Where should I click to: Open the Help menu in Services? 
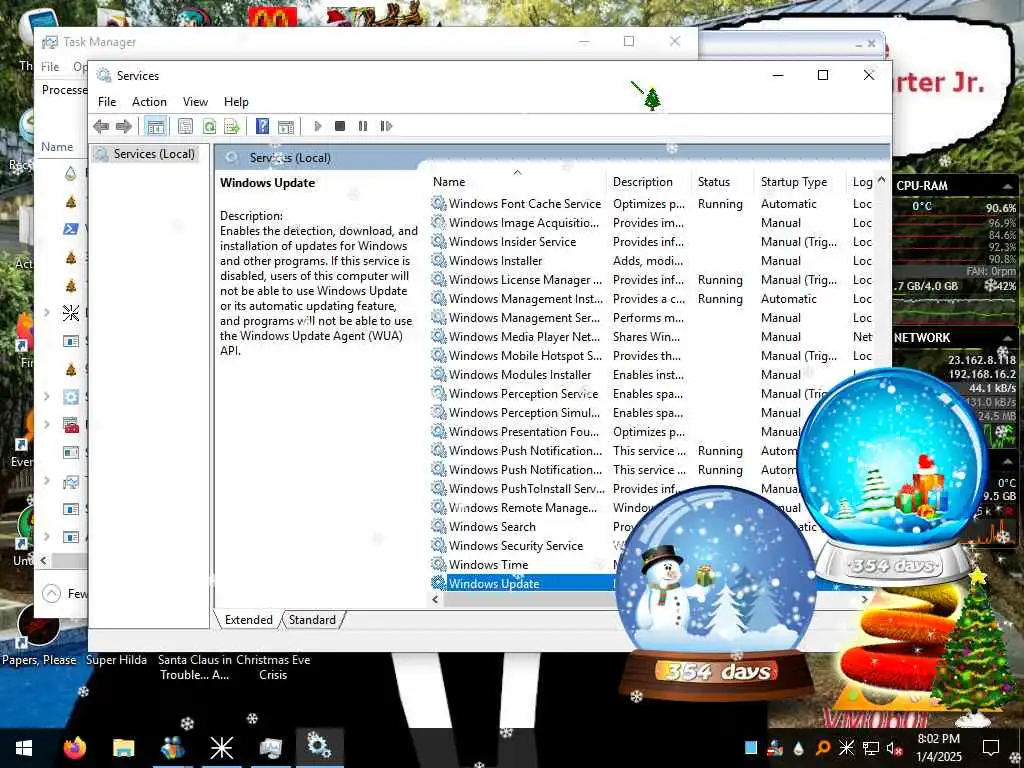[x=236, y=102]
